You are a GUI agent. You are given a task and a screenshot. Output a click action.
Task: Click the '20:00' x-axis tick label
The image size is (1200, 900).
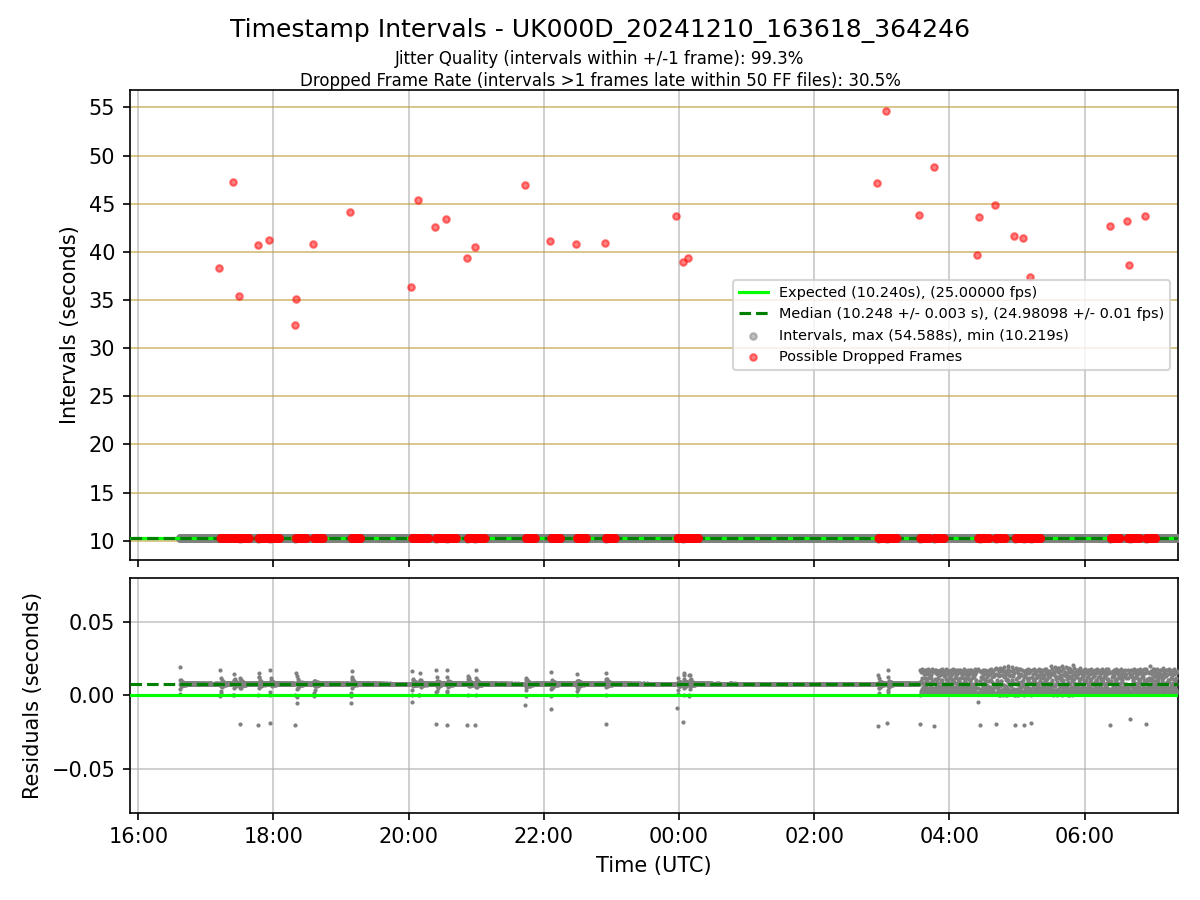pyautogui.click(x=408, y=834)
